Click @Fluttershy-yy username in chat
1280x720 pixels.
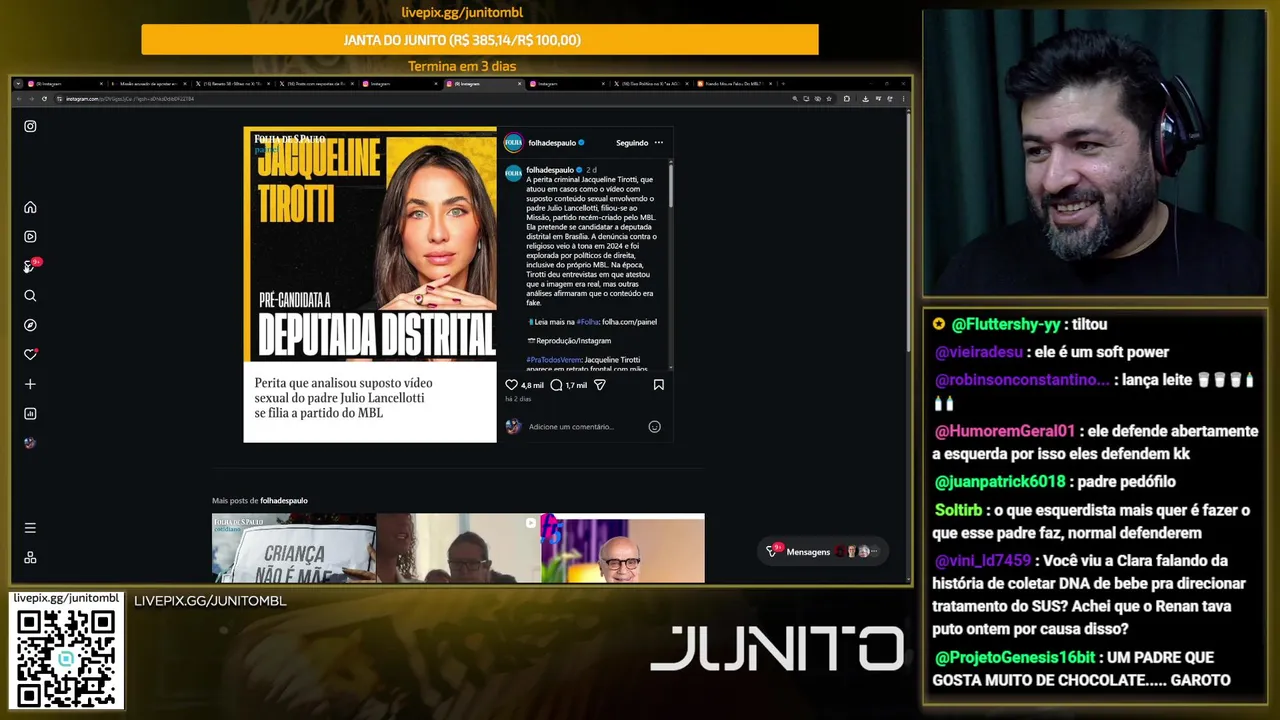point(1006,324)
